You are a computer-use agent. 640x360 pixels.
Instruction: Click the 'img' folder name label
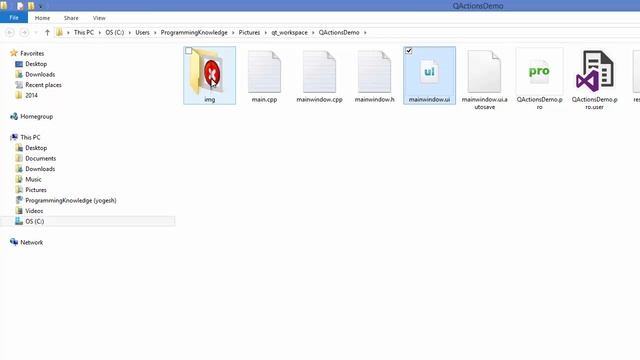(209, 99)
